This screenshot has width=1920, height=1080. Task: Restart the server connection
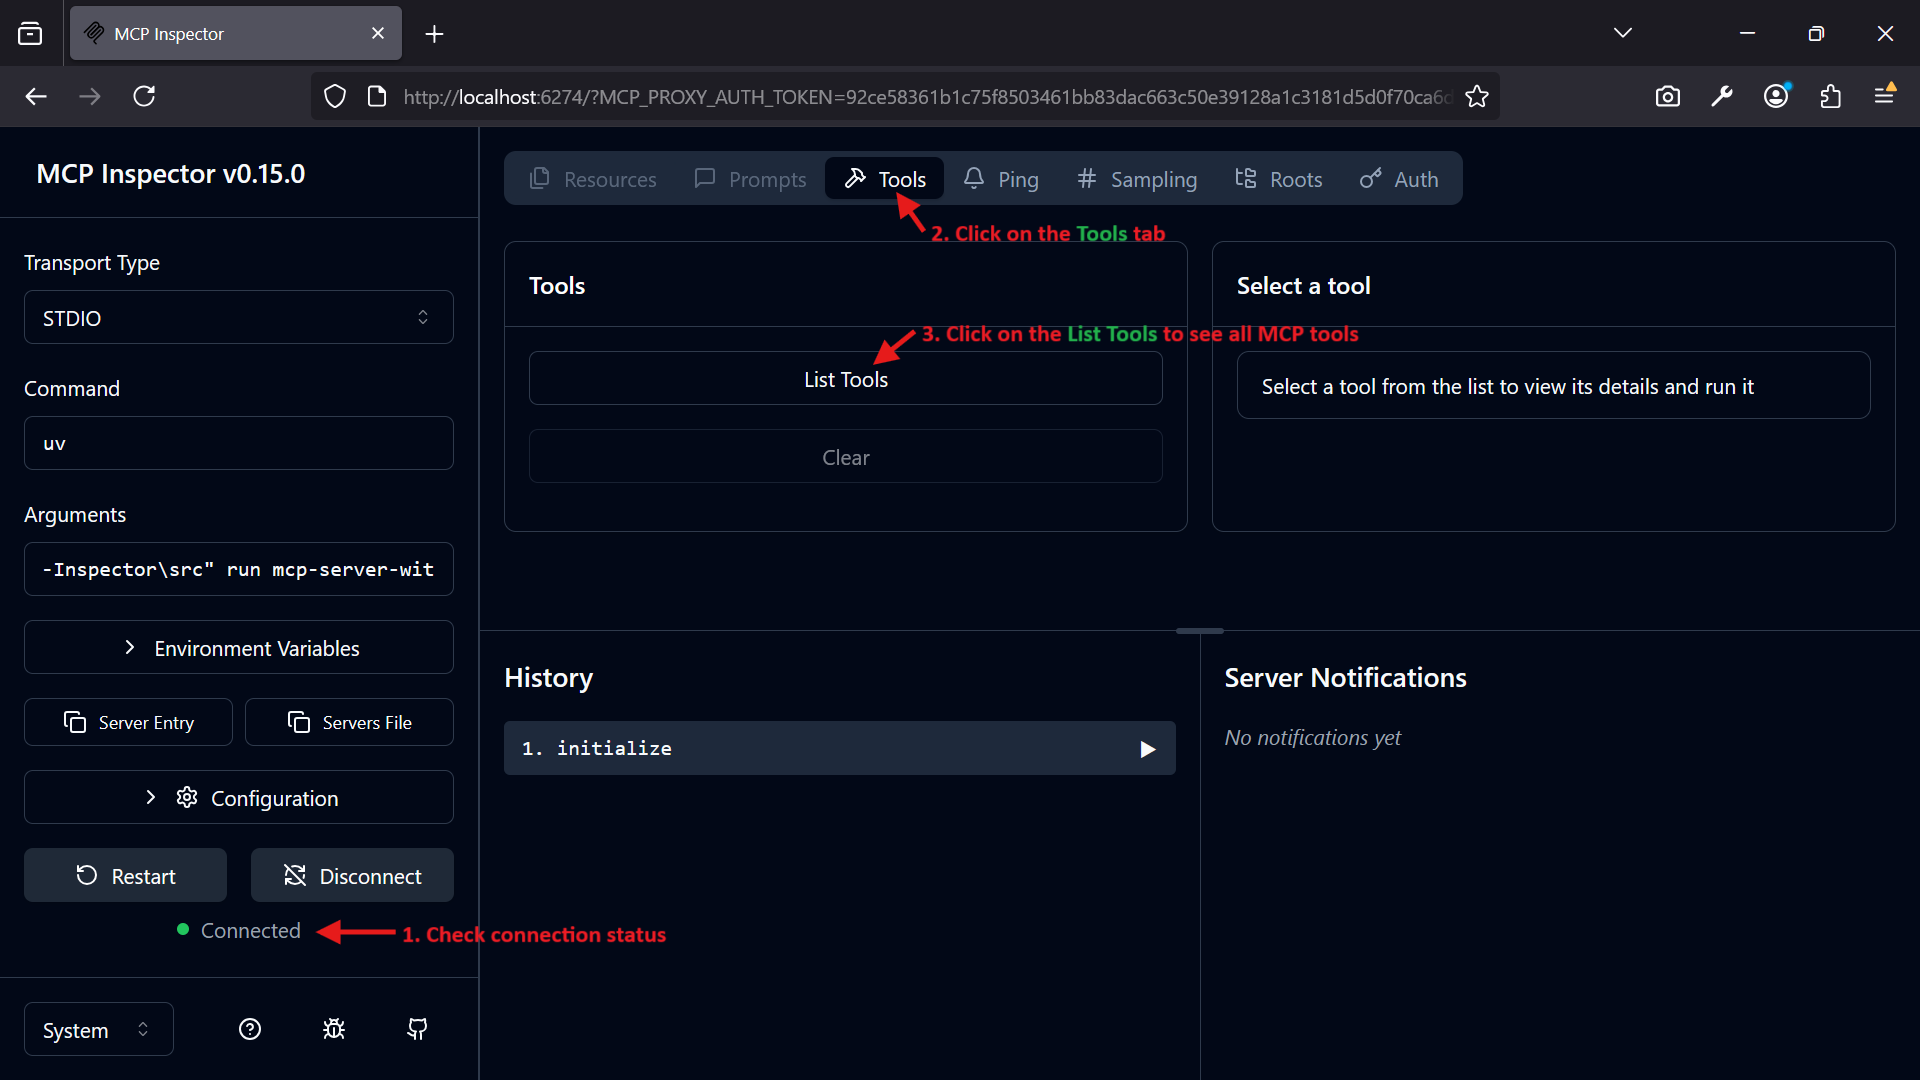tap(126, 876)
